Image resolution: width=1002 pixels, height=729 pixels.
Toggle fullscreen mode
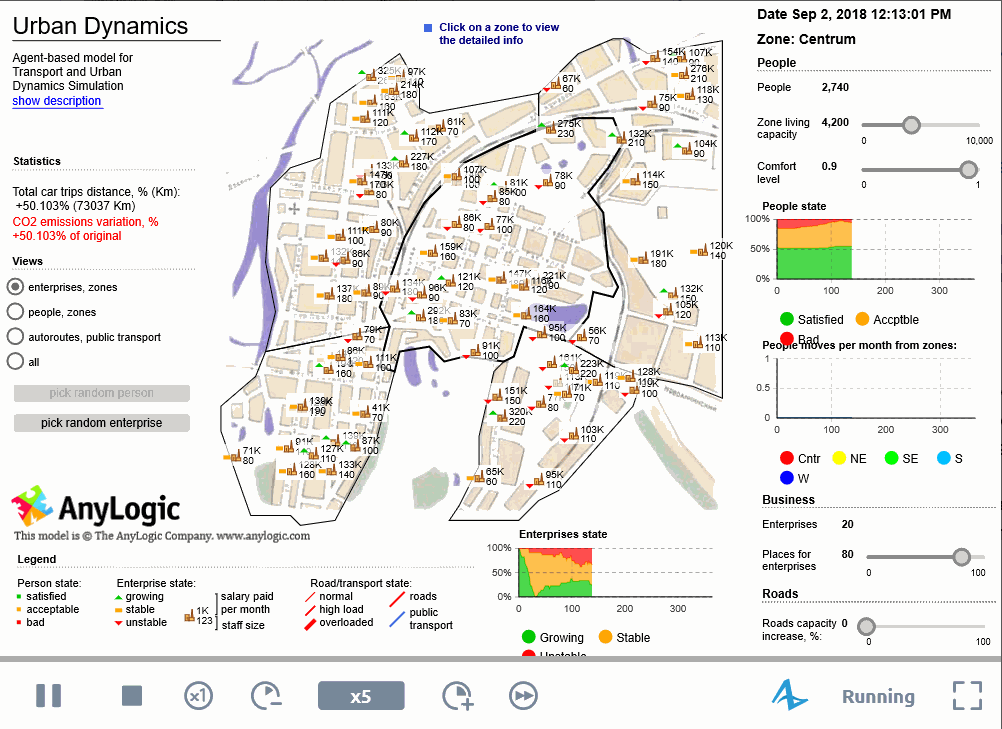coord(967,696)
